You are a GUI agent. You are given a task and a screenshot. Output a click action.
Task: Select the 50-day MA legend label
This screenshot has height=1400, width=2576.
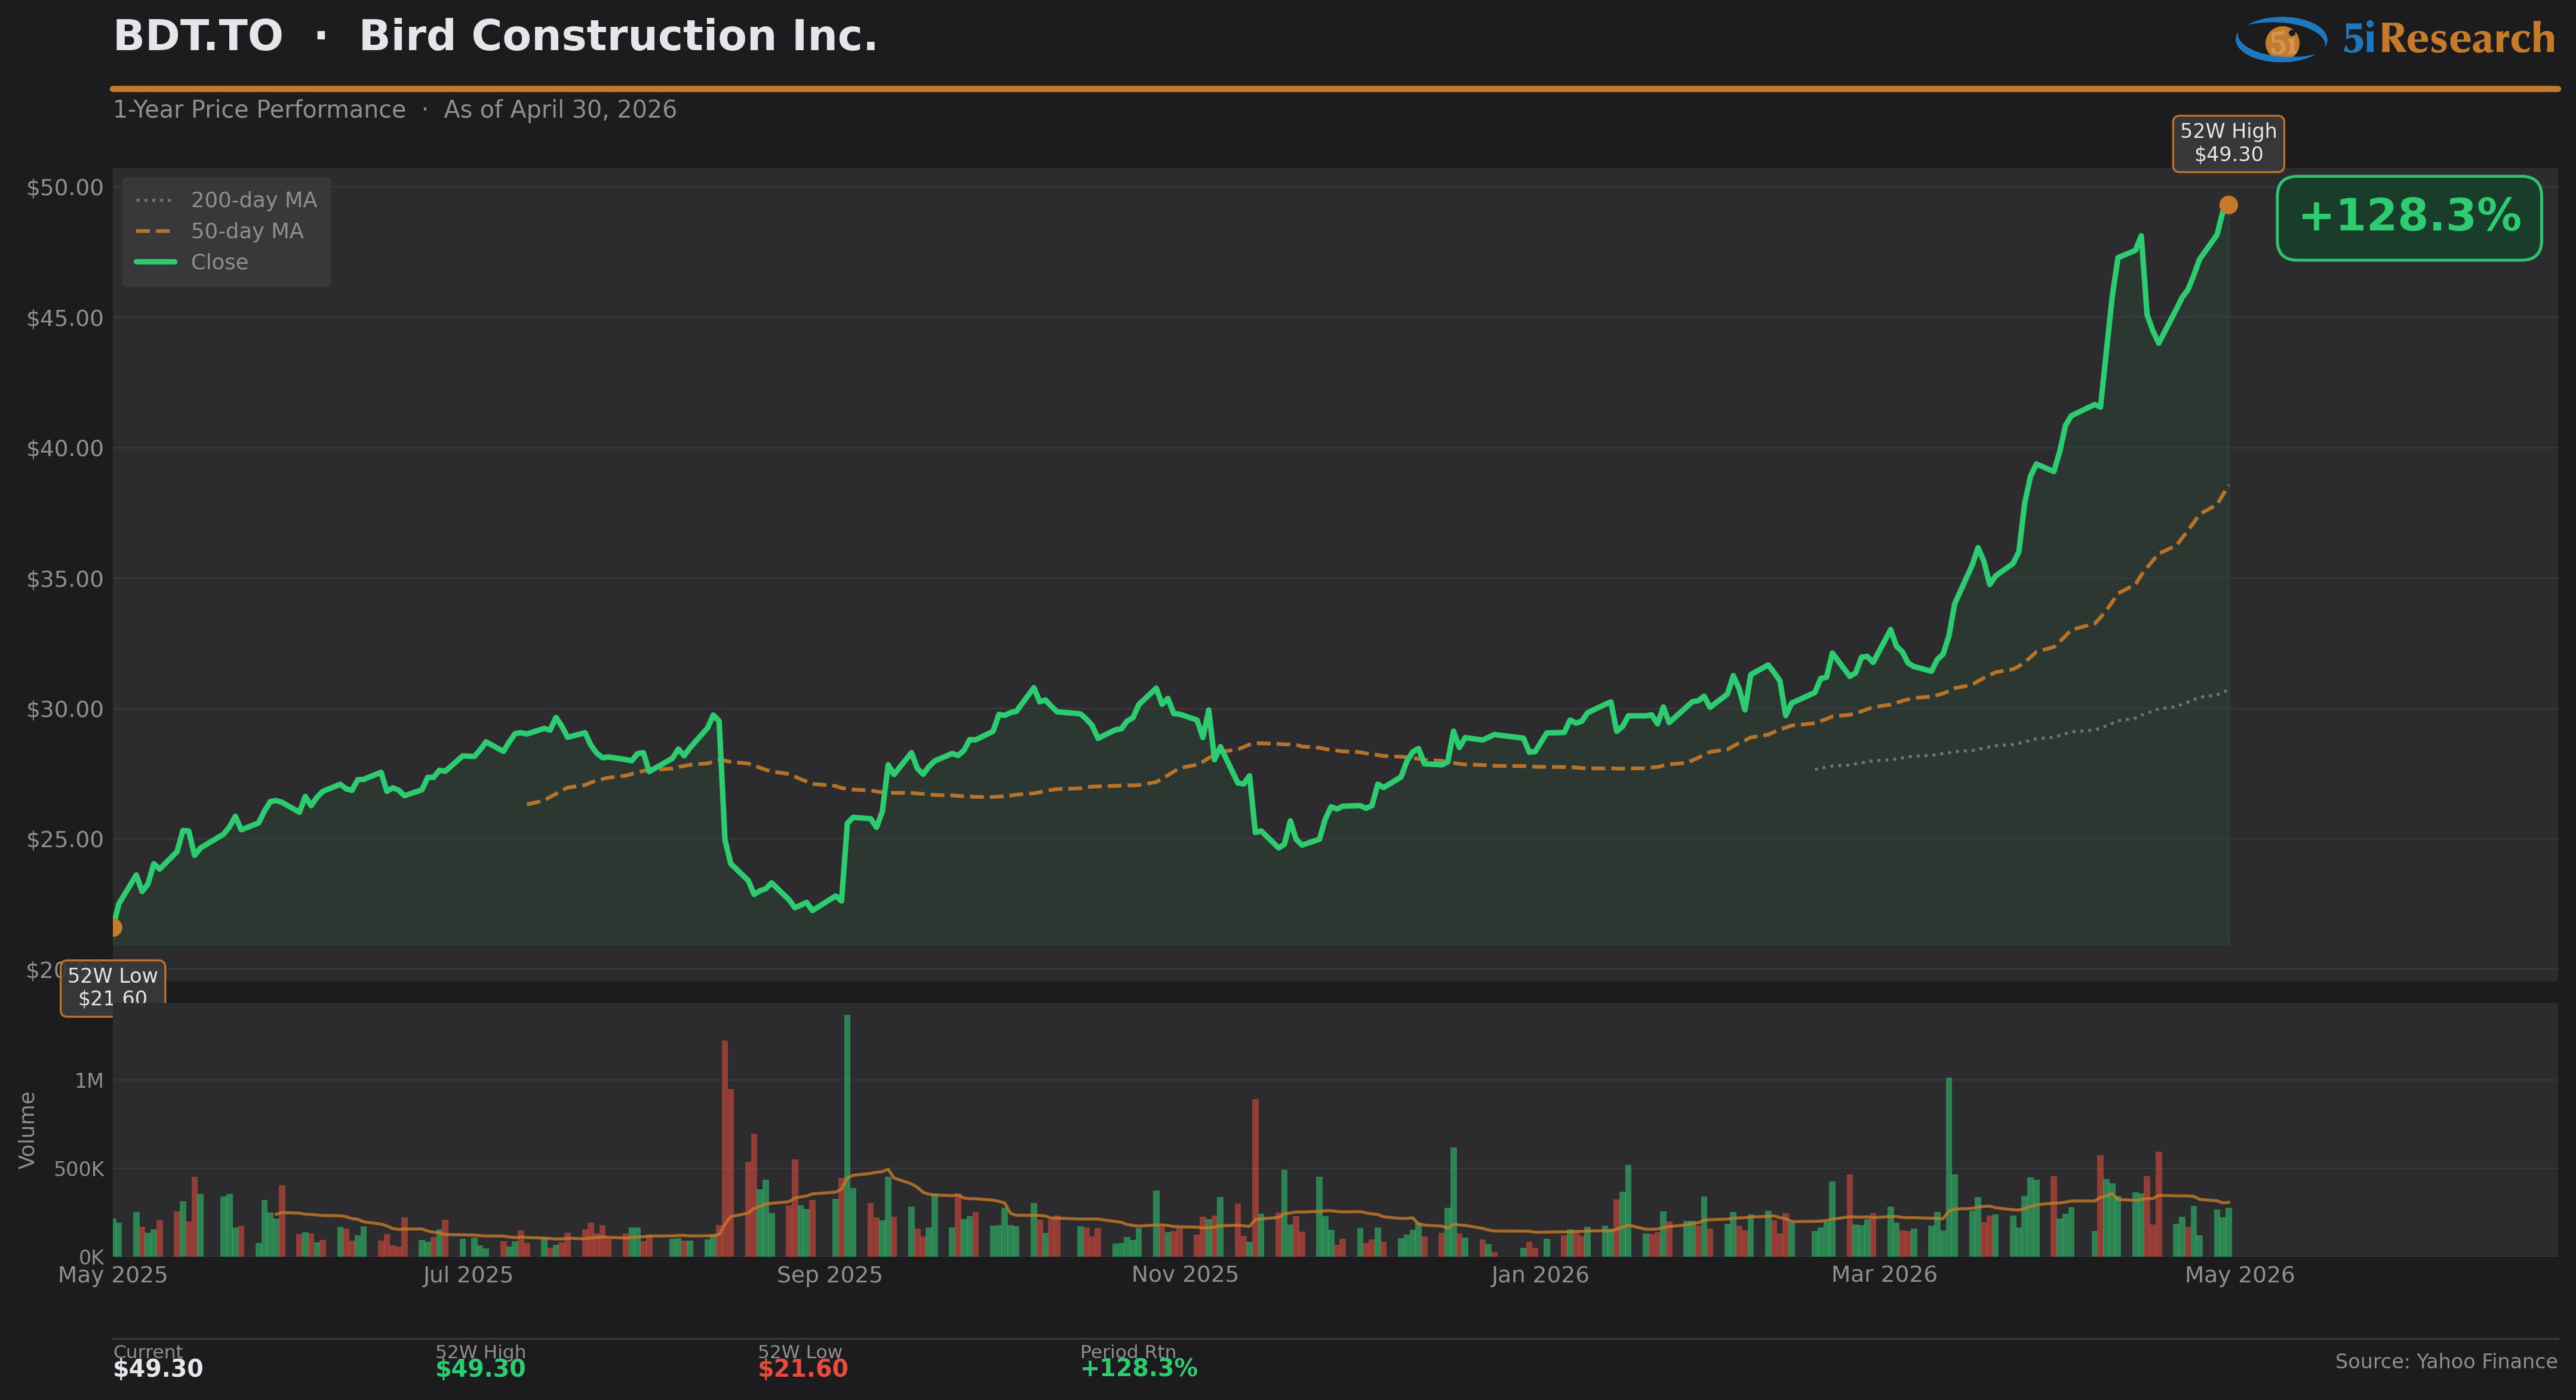pos(247,231)
